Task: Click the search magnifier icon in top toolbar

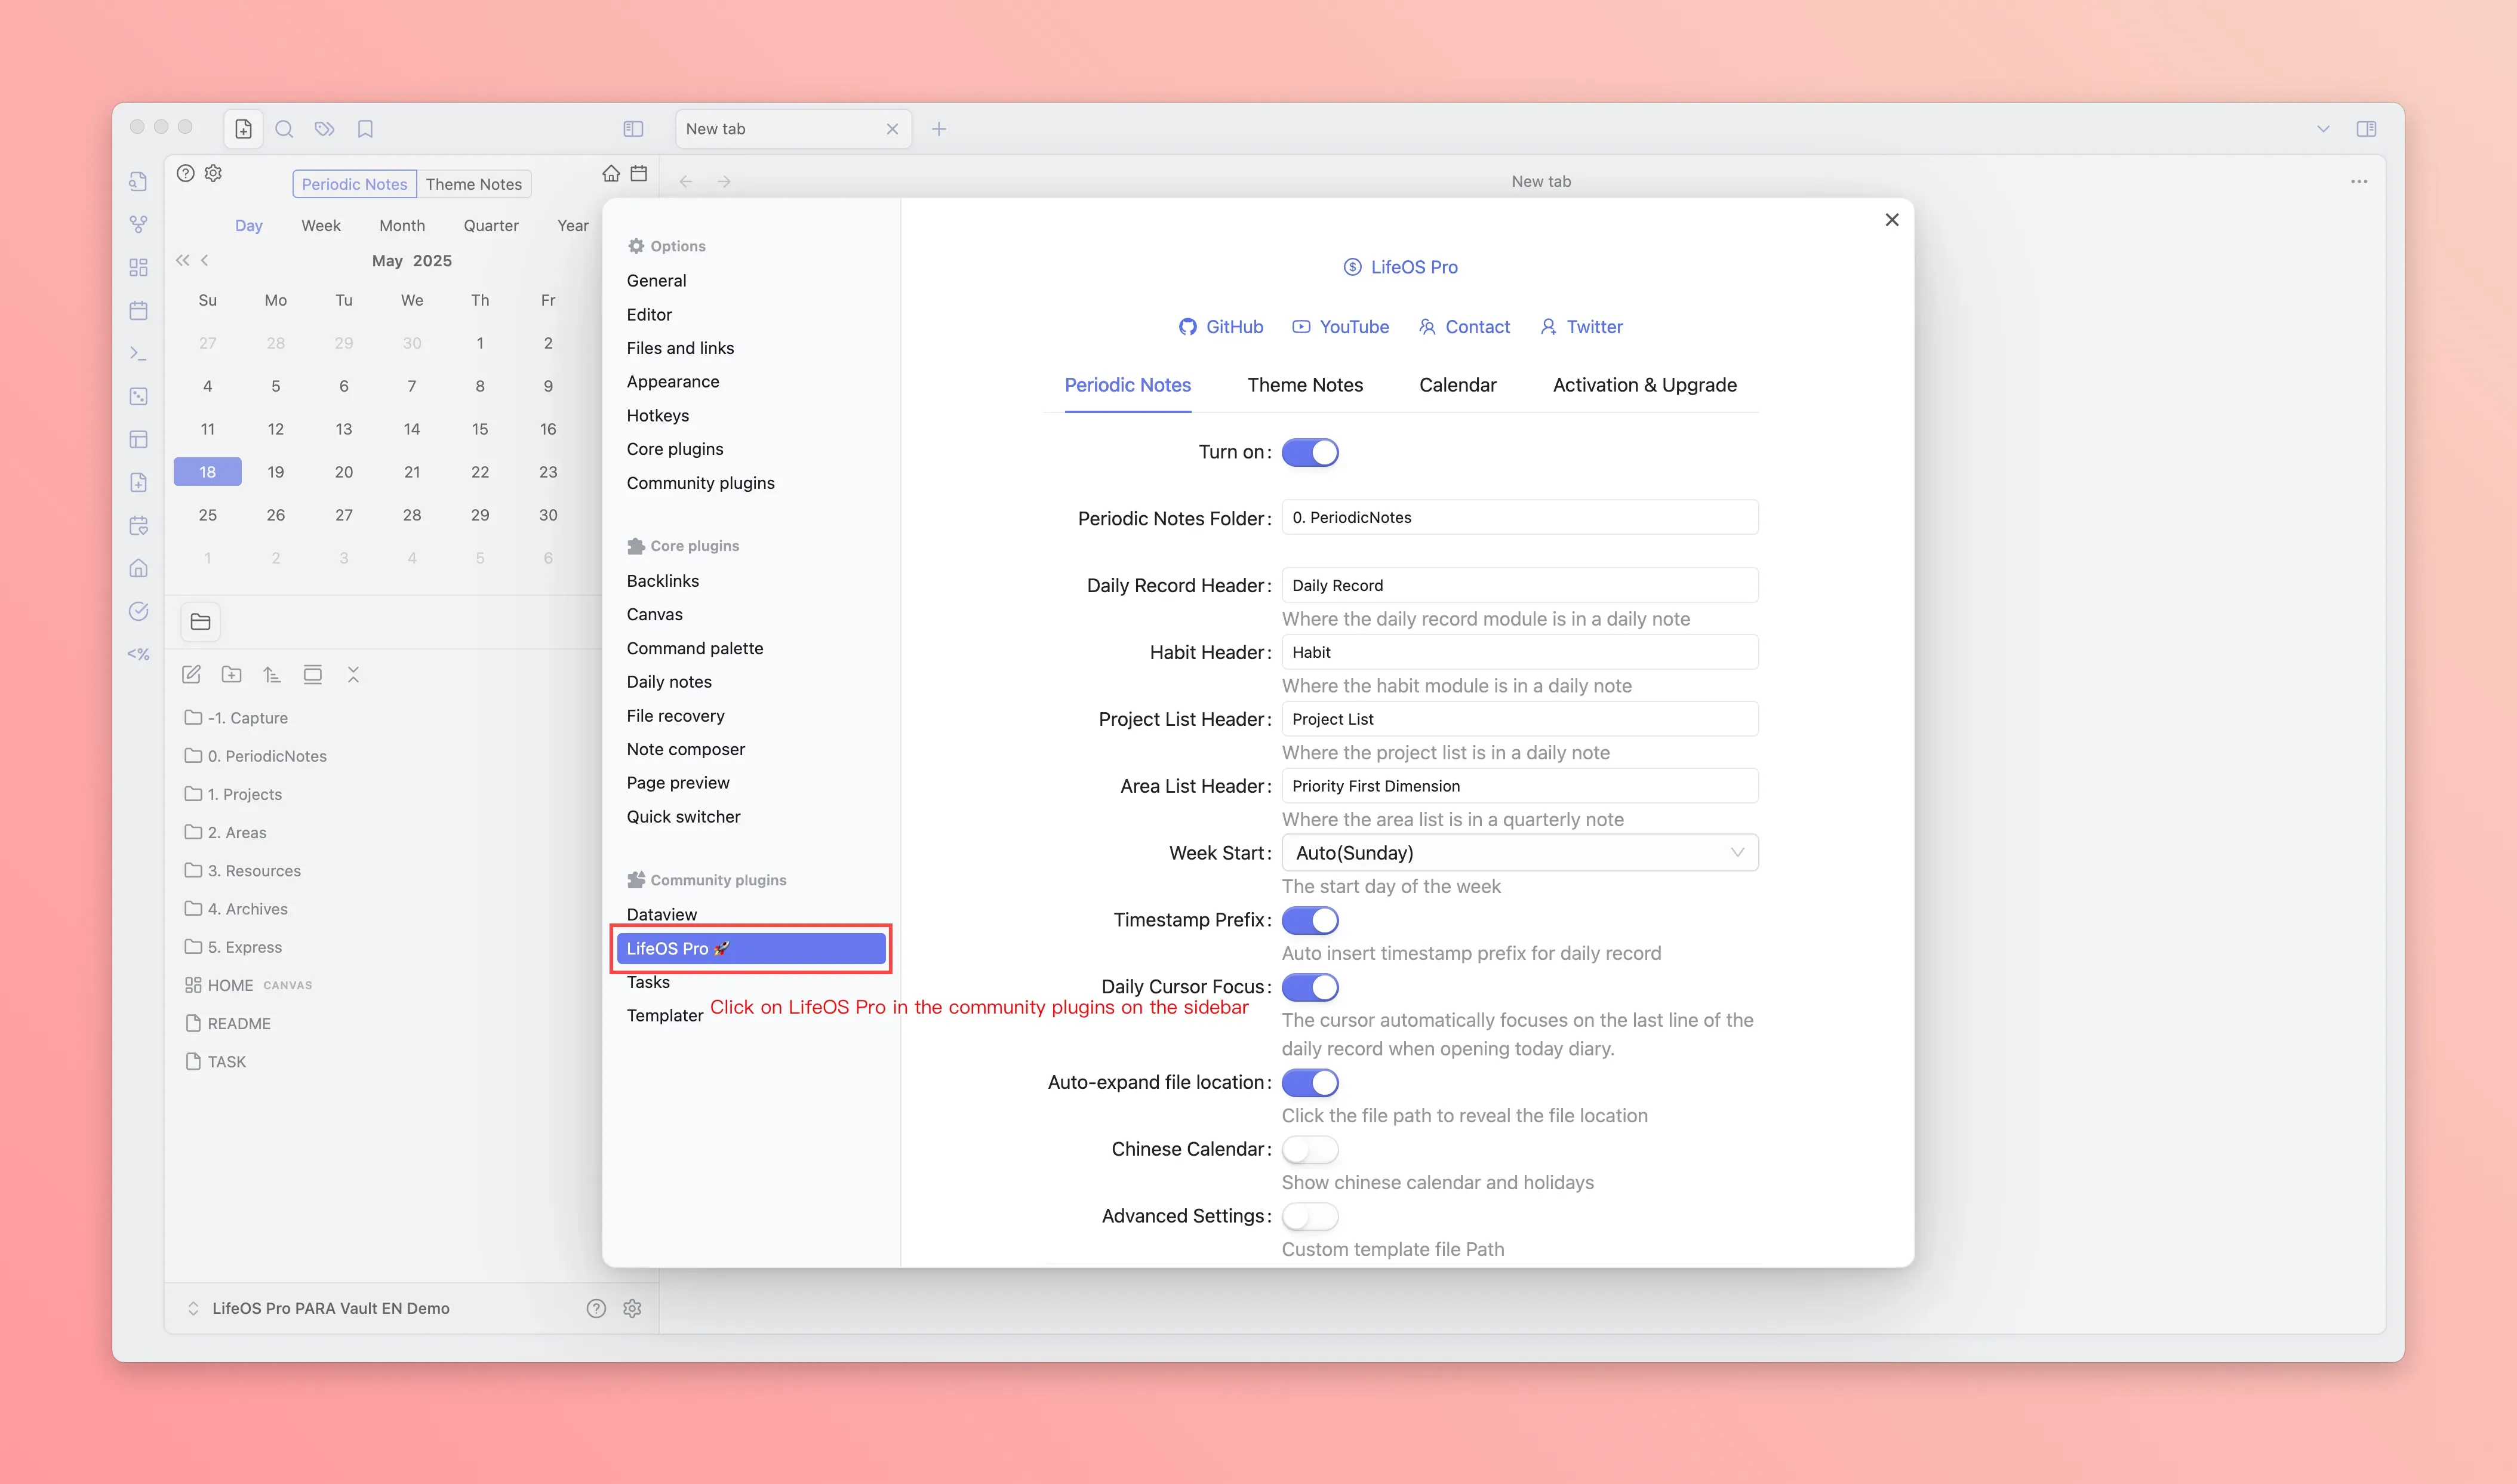Action: point(284,129)
